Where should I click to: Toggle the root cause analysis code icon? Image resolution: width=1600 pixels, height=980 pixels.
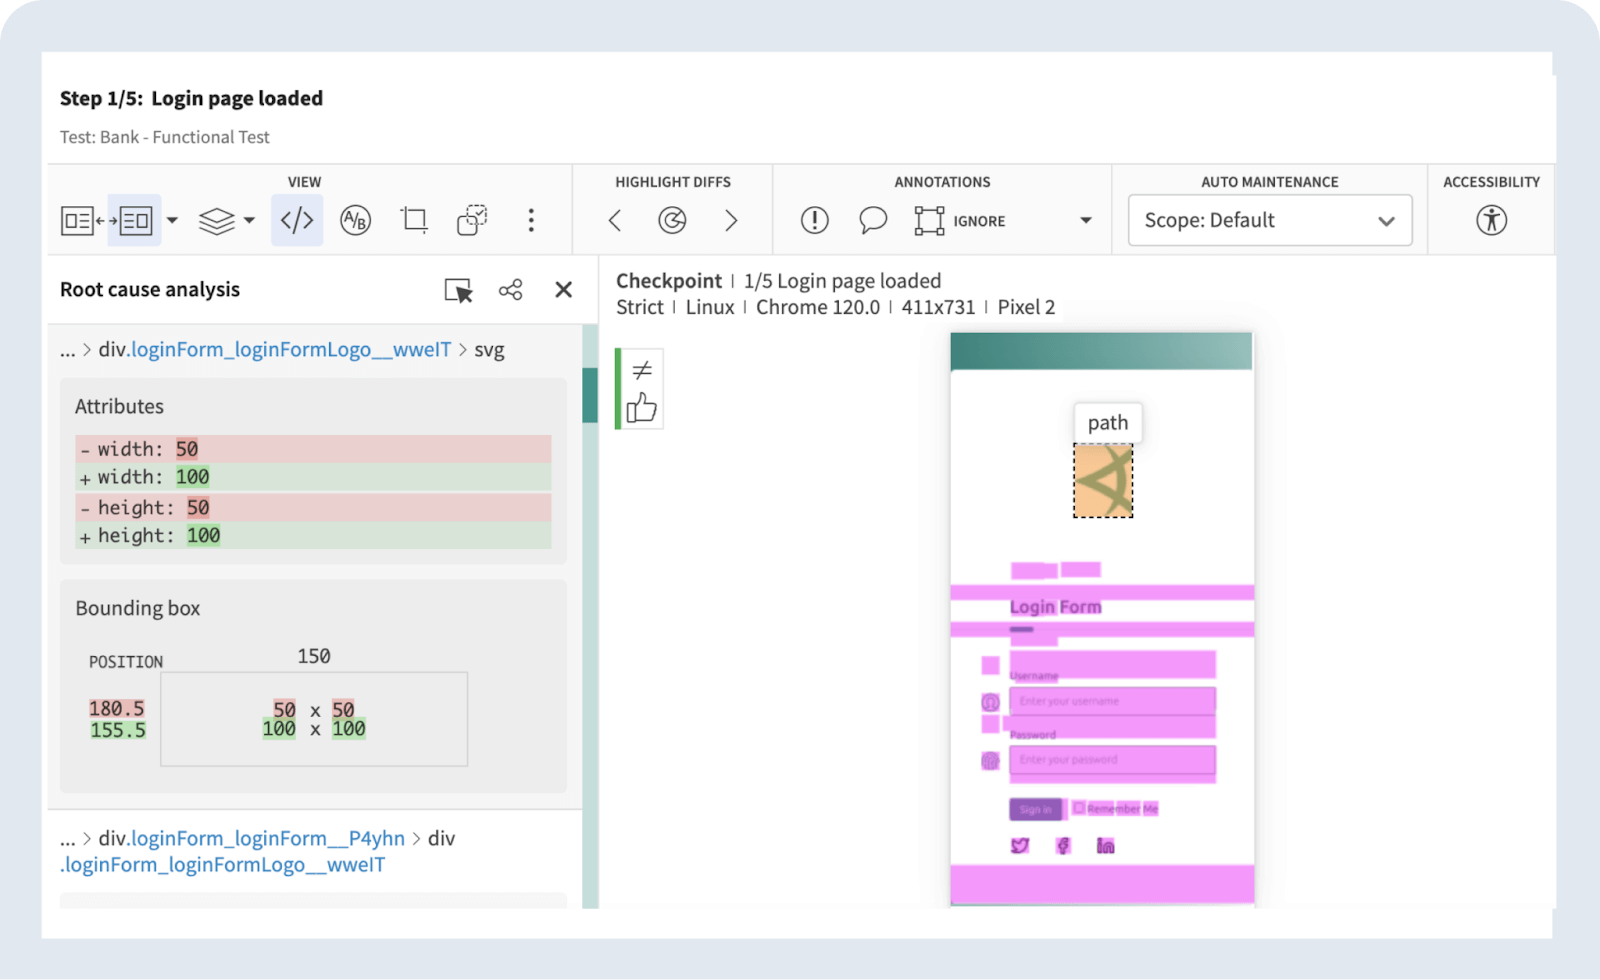click(297, 220)
